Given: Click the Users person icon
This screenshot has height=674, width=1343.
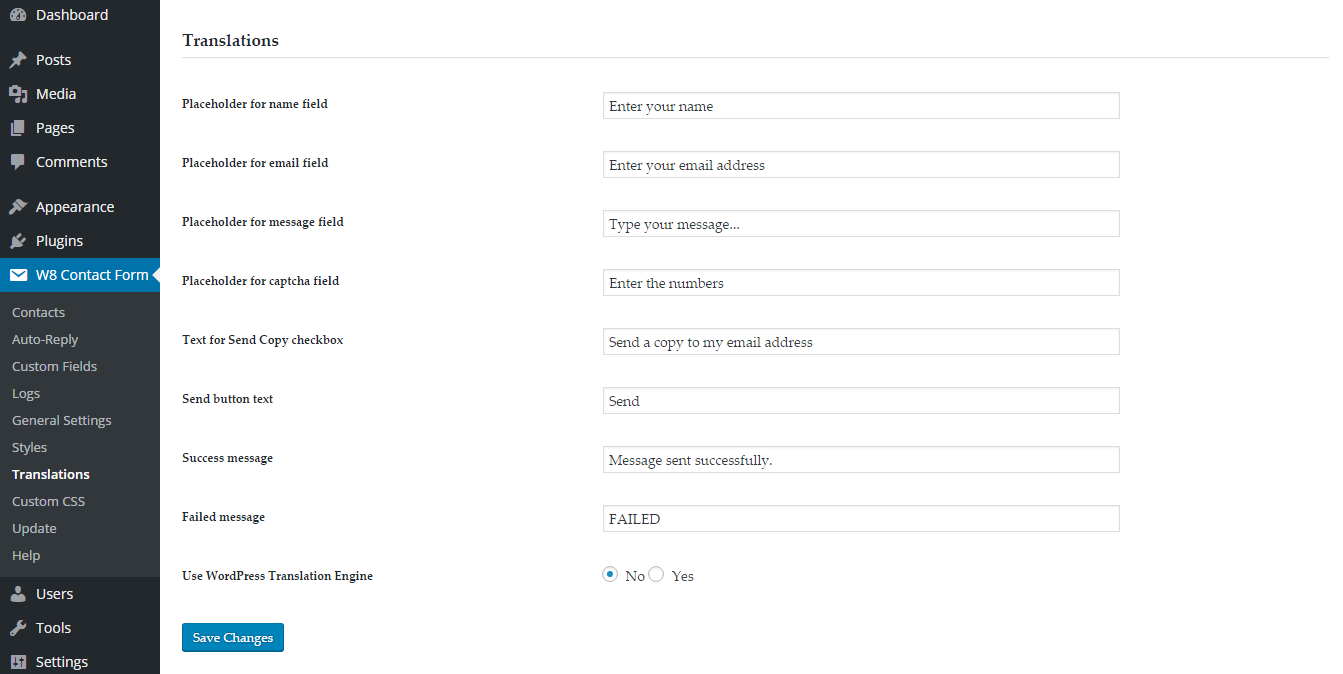Looking at the screenshot, I should [x=18, y=594].
